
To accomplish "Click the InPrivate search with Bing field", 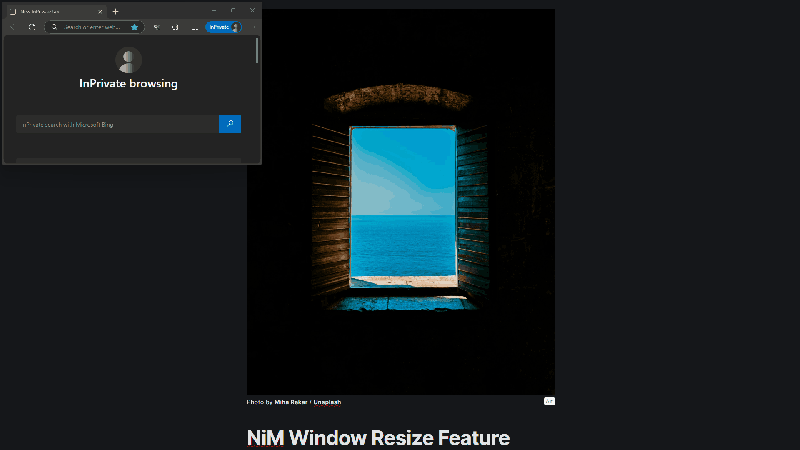I will [x=117, y=124].
